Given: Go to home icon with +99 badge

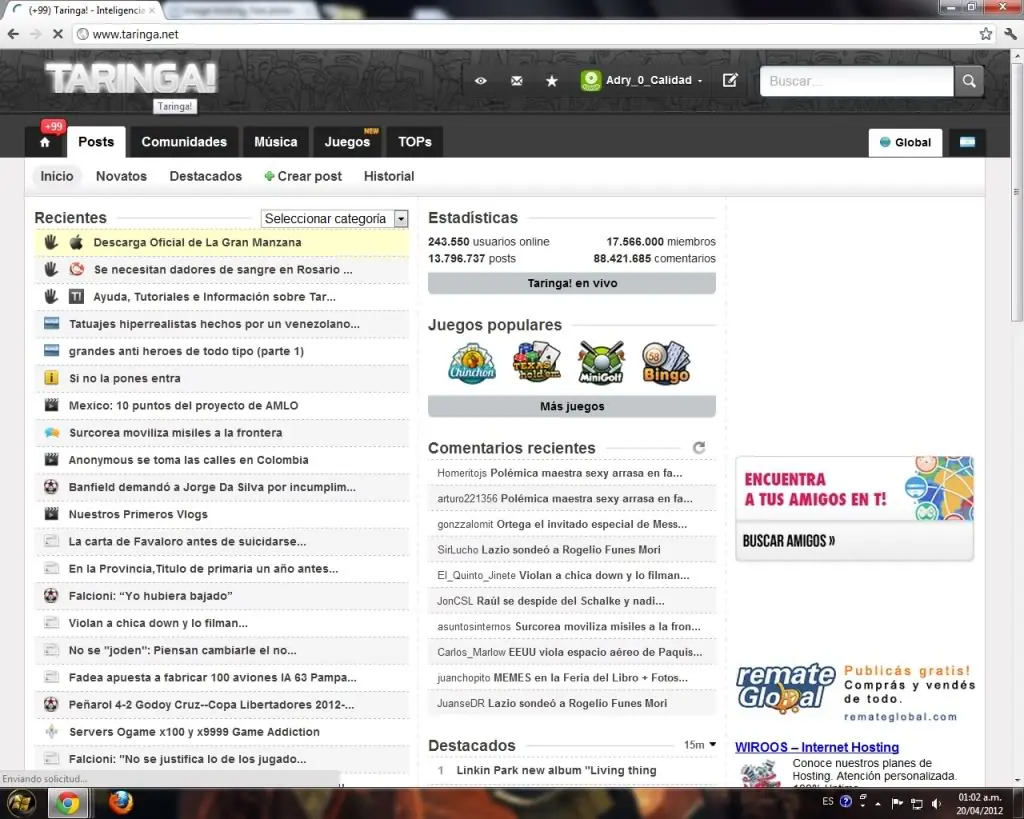Looking at the screenshot, I should pyautogui.click(x=45, y=142).
